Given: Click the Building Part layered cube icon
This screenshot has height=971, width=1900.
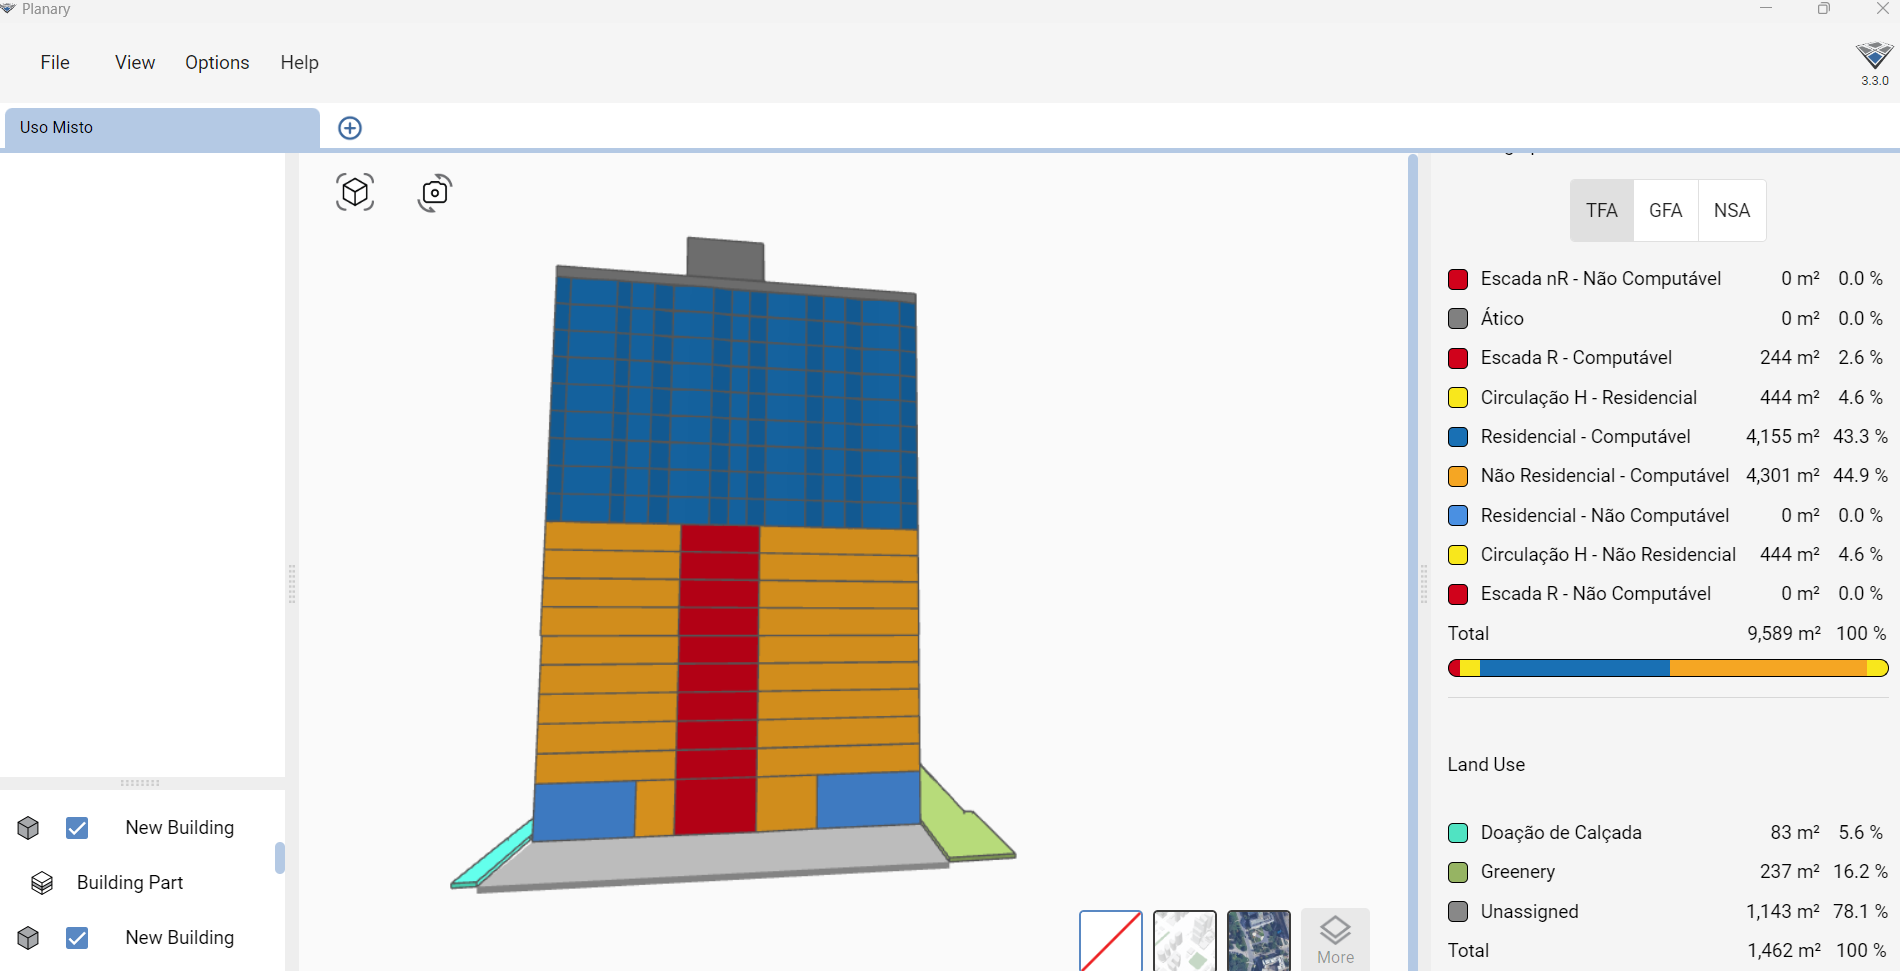Looking at the screenshot, I should pyautogui.click(x=42, y=883).
